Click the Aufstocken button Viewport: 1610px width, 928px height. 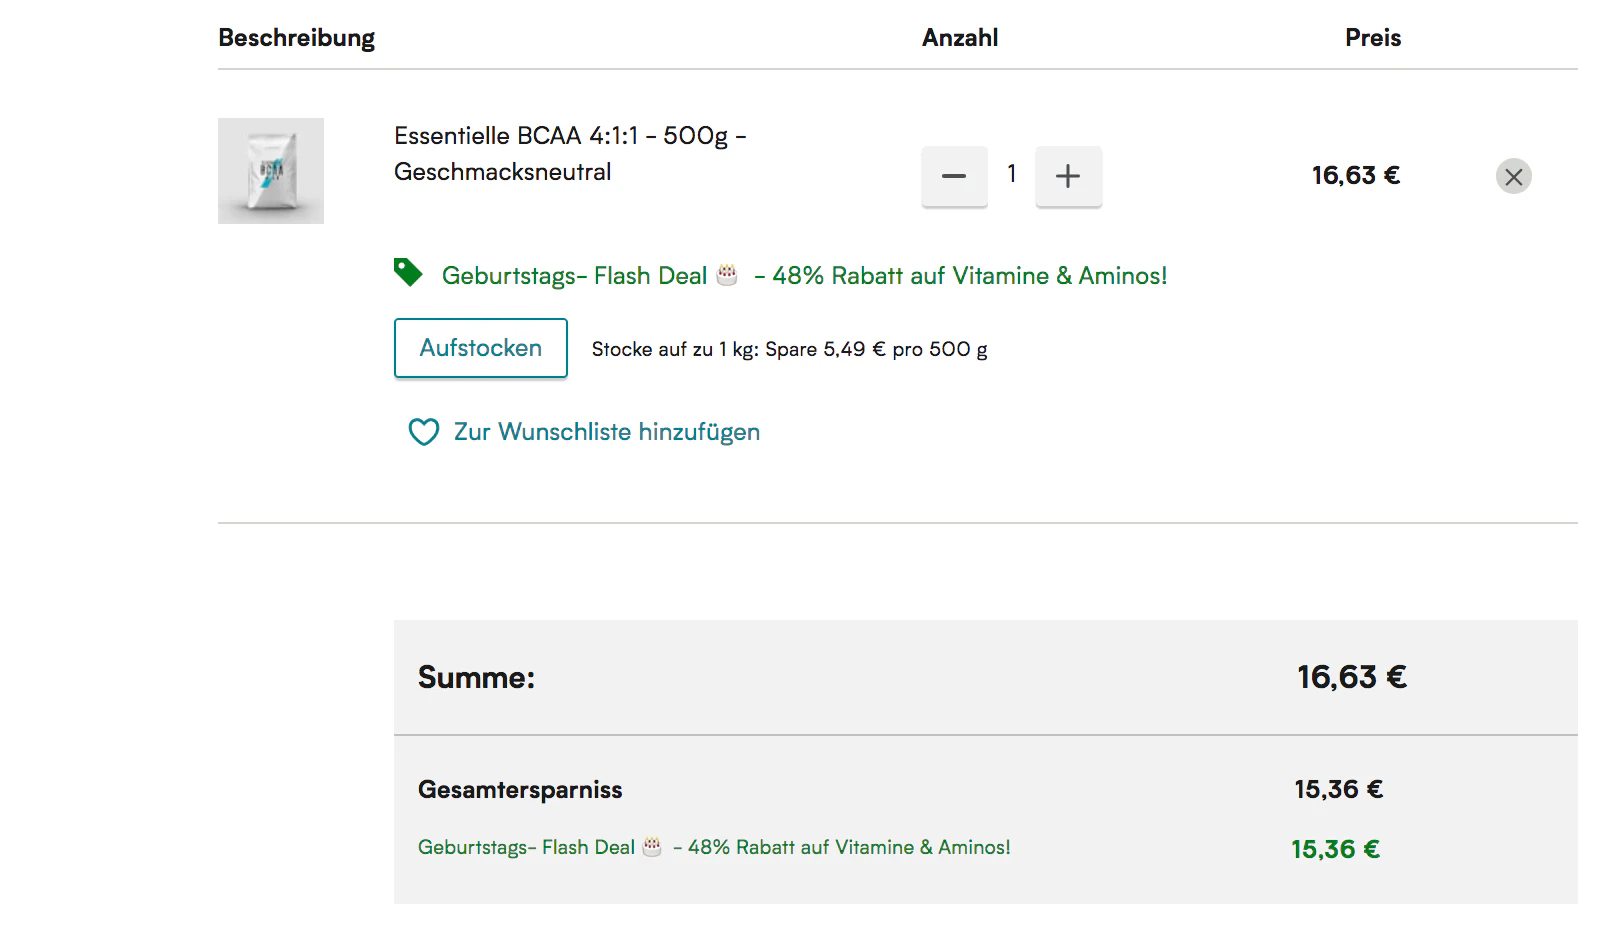pos(481,348)
